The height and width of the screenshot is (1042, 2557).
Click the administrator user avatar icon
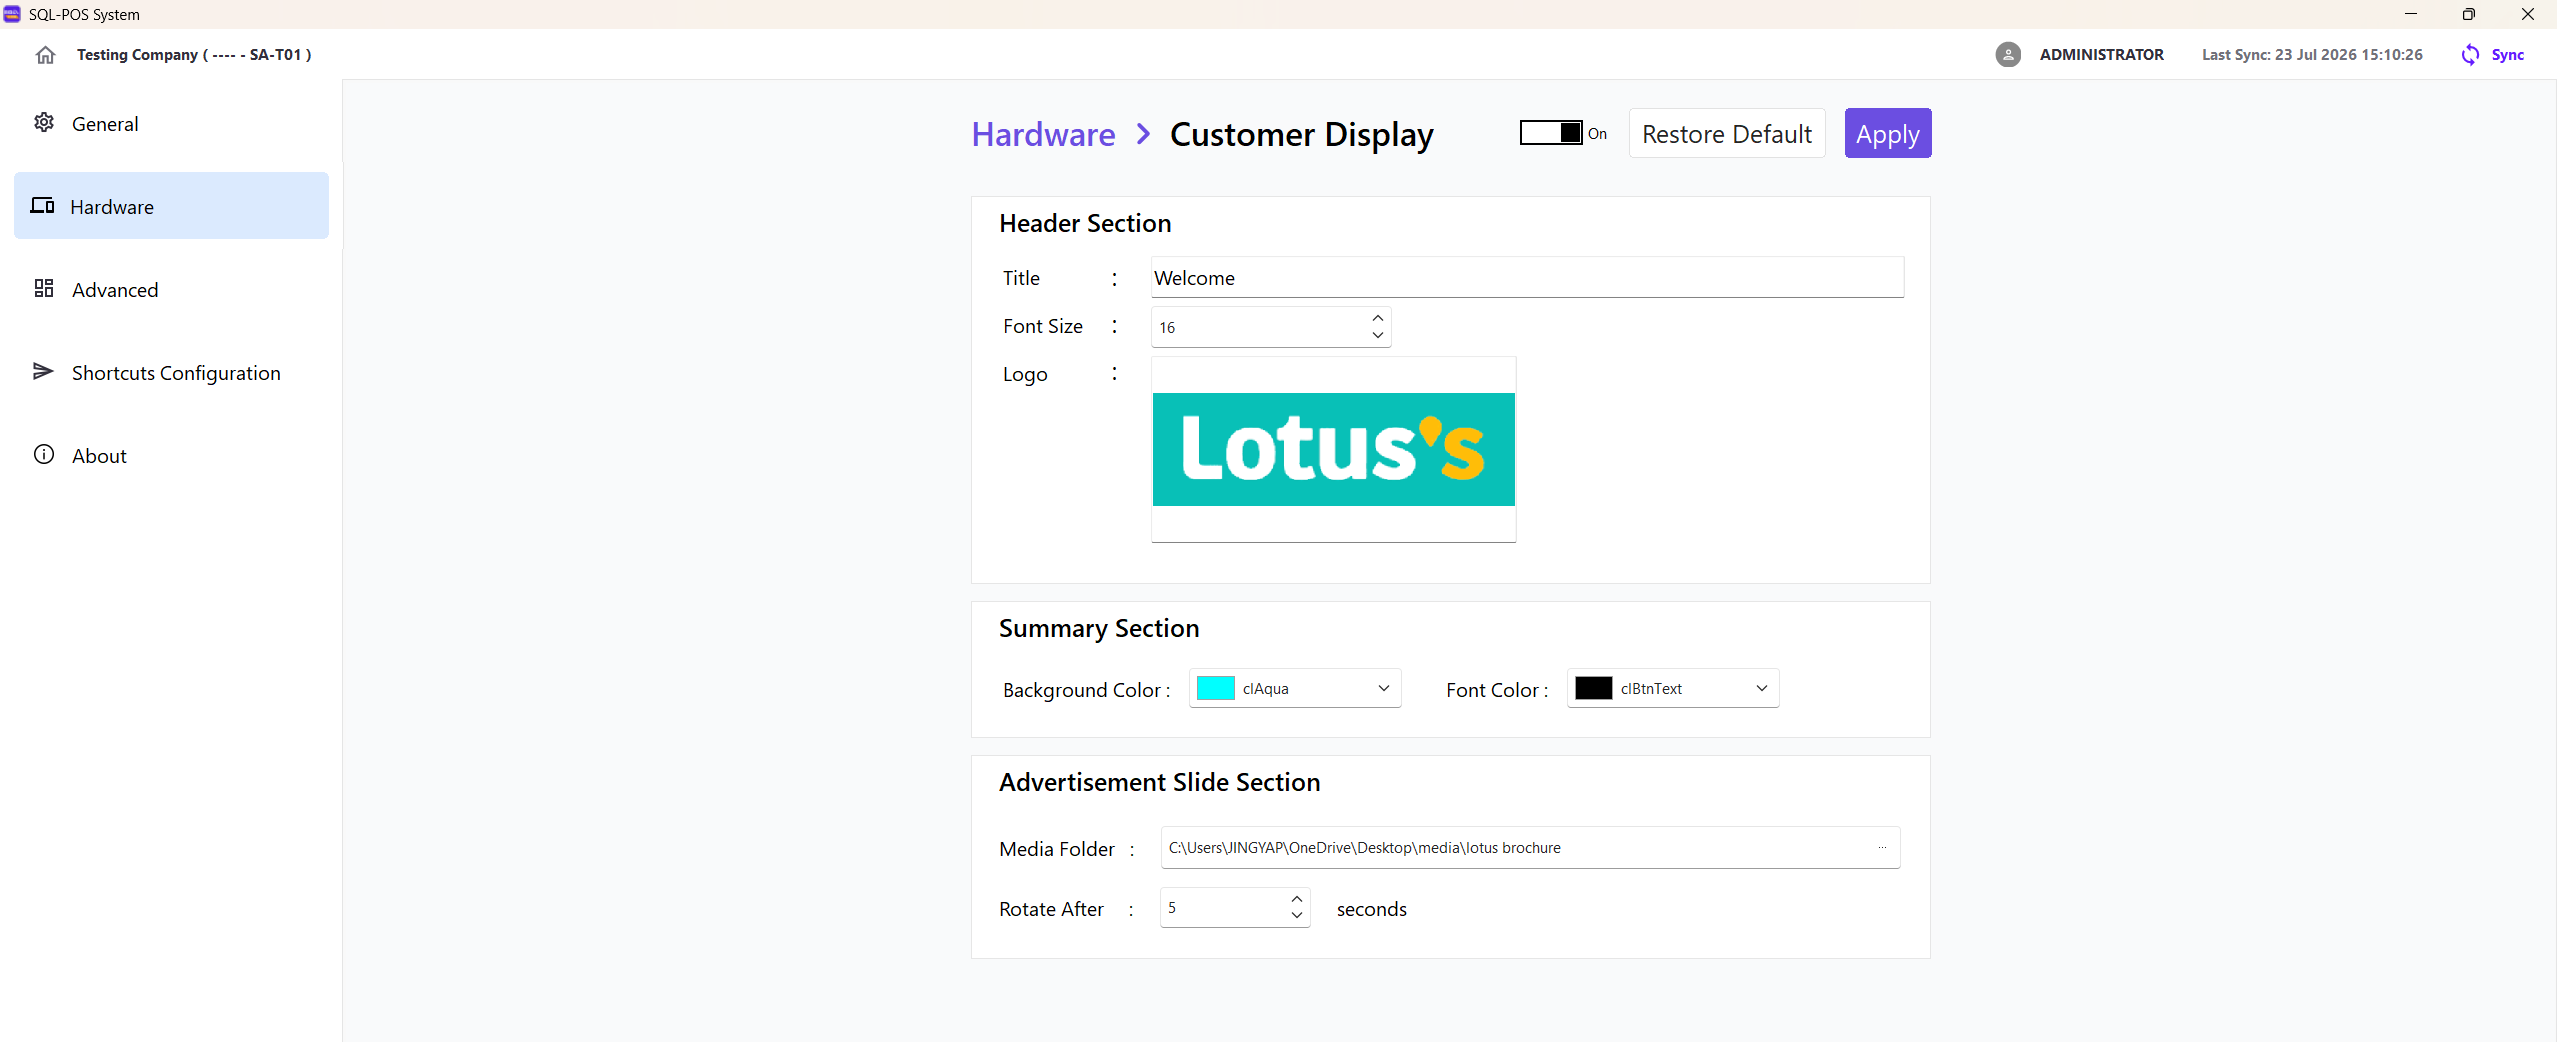2007,55
